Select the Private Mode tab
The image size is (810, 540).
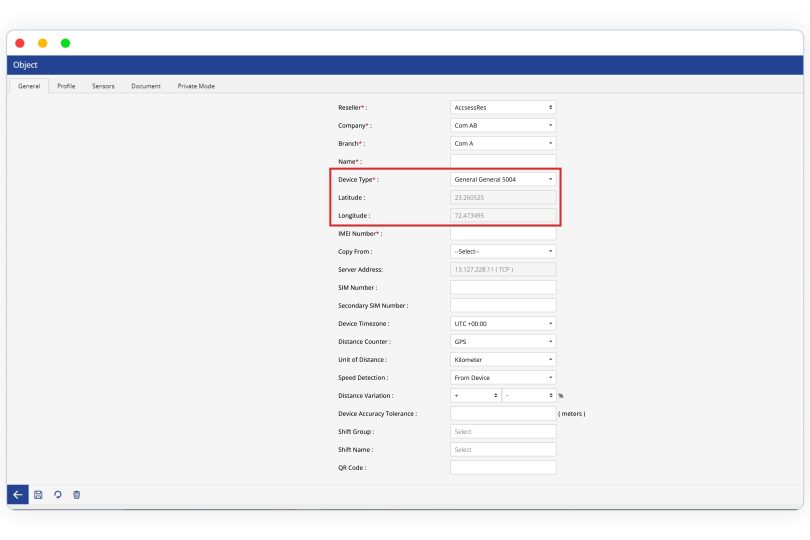(196, 86)
